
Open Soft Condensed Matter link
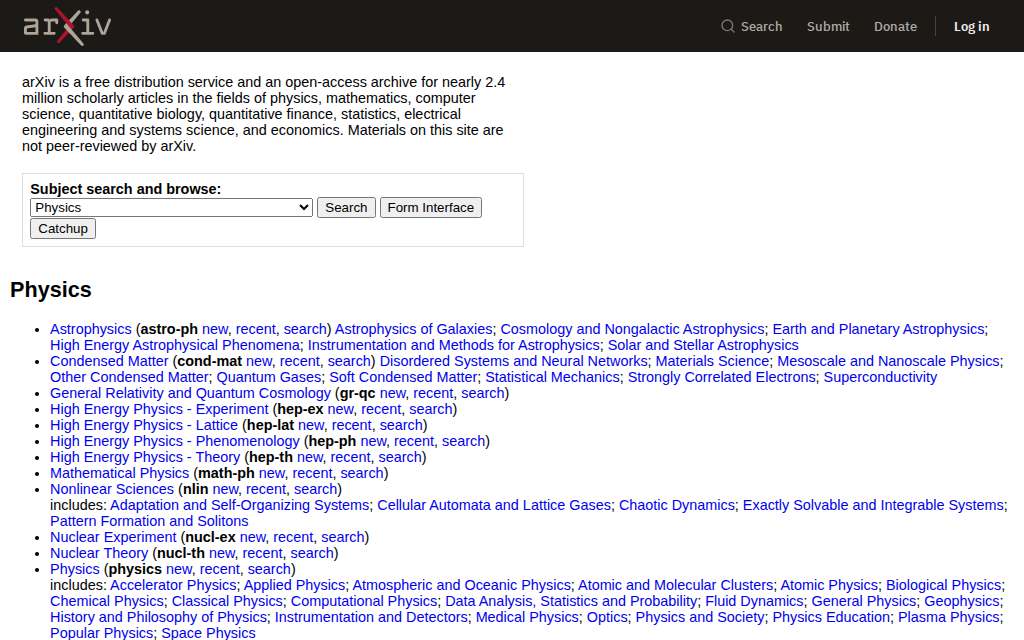point(403,377)
